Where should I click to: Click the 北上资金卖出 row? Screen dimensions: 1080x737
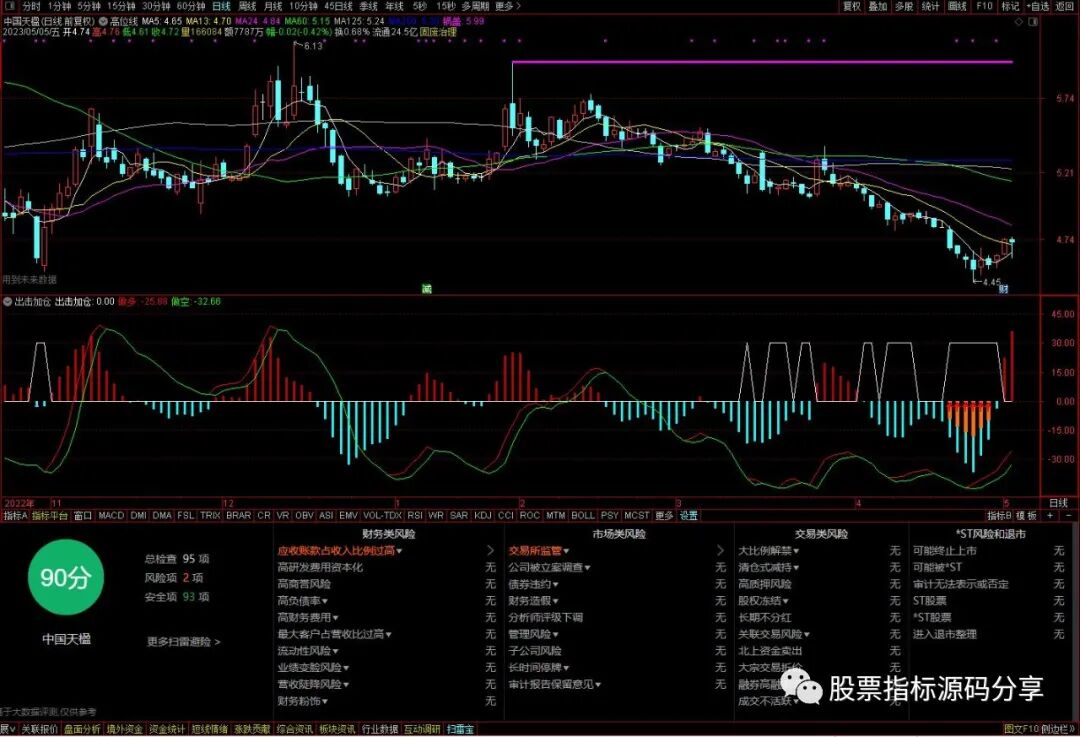click(x=819, y=651)
